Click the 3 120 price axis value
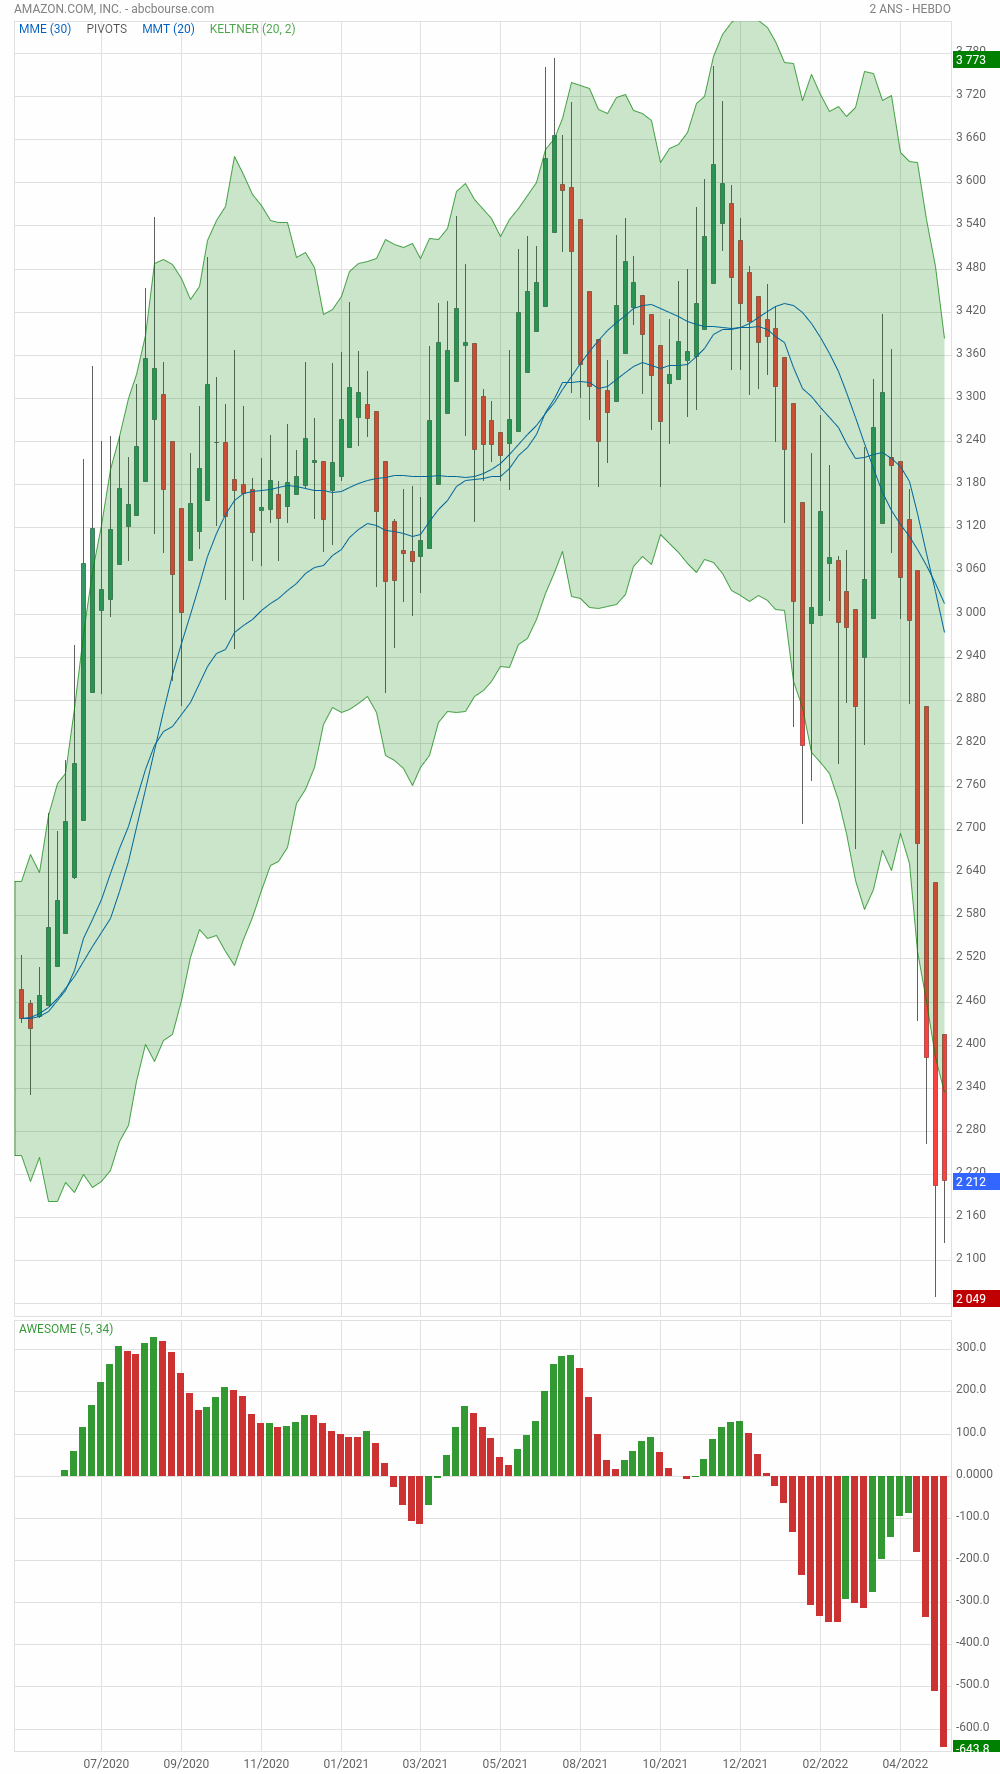This screenshot has width=1000, height=1774. click(x=971, y=525)
